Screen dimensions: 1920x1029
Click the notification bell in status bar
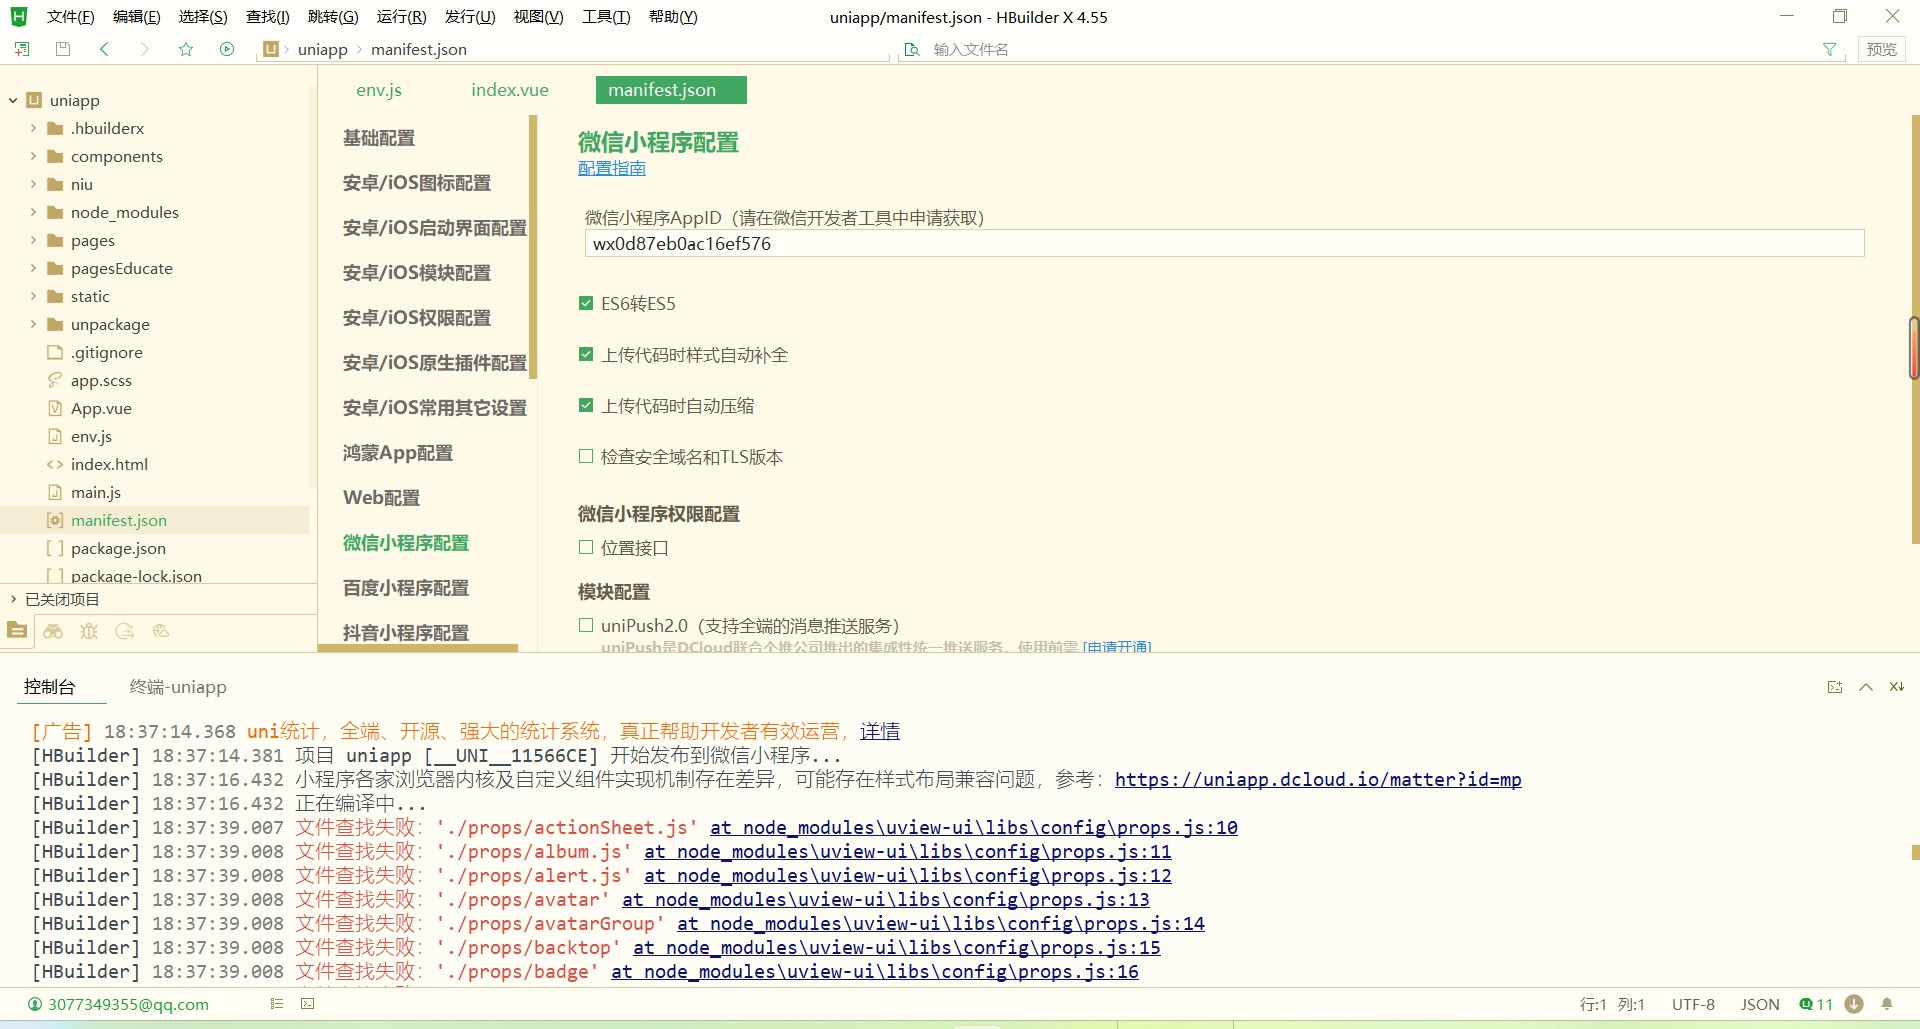click(x=1887, y=1004)
